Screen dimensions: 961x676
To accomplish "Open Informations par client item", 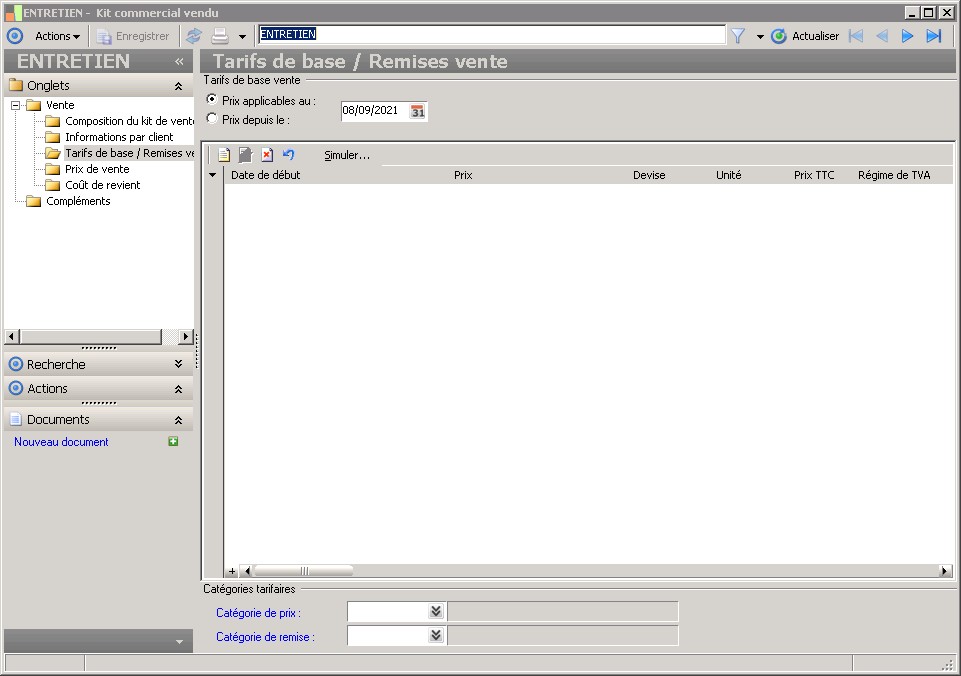I will [x=119, y=137].
